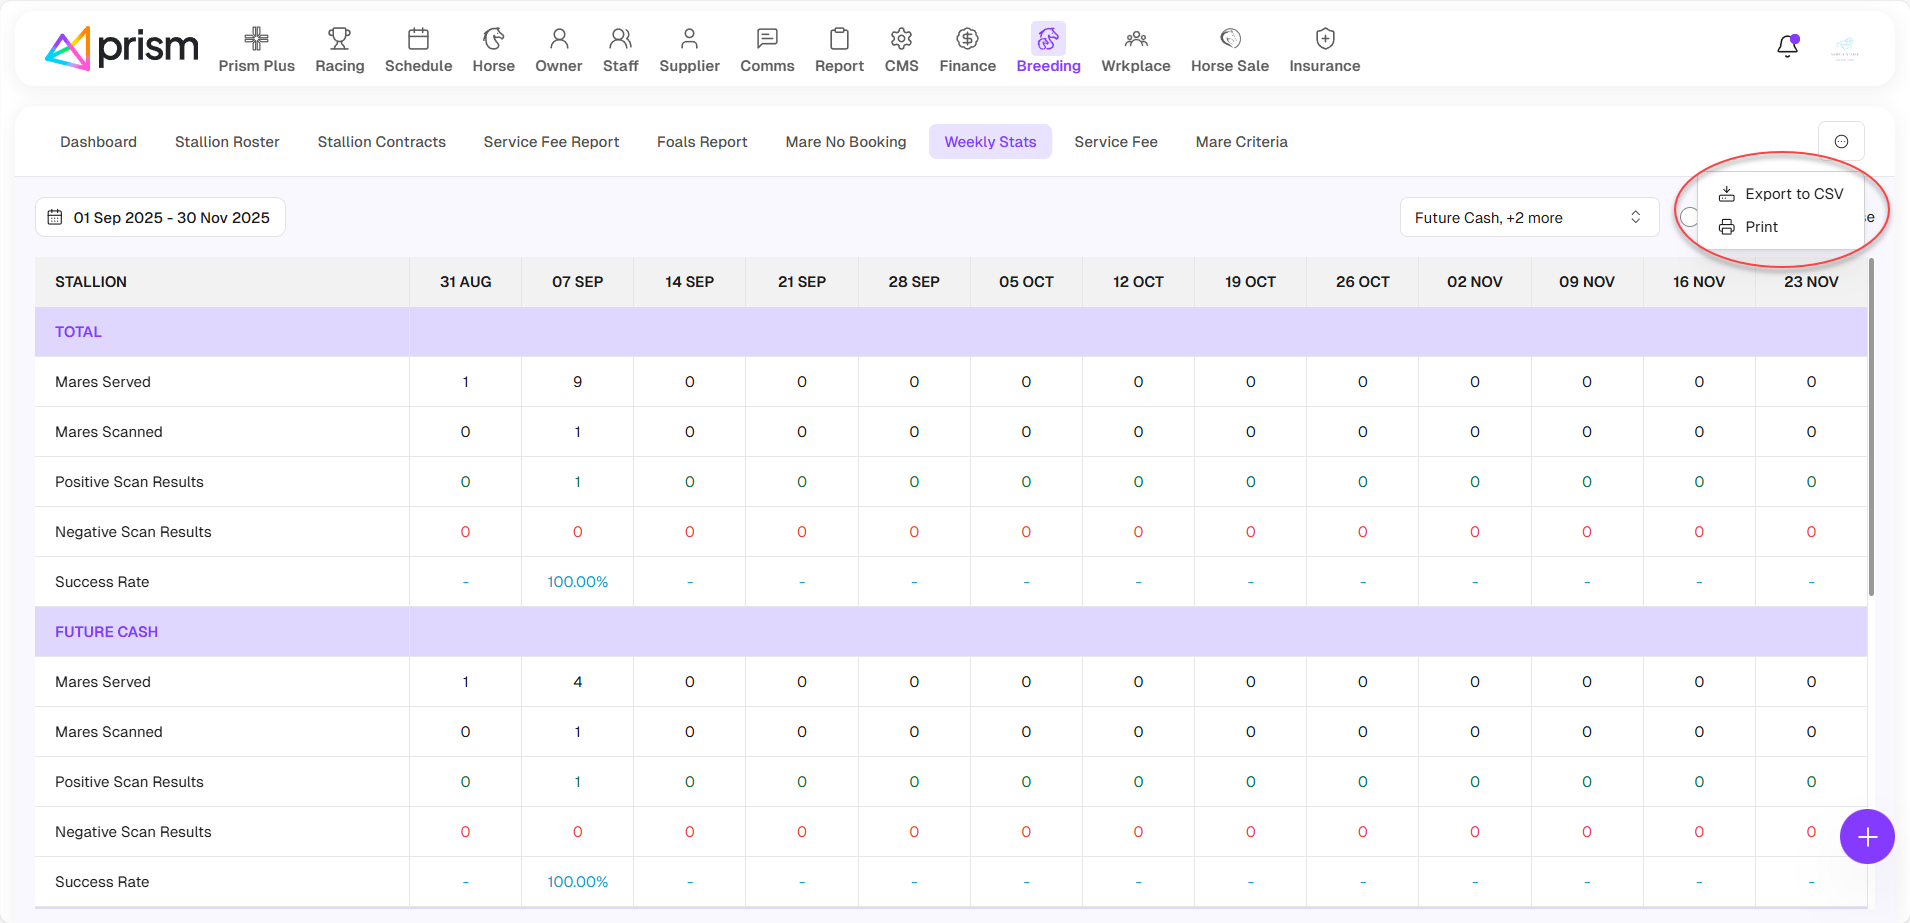1910x923 pixels.
Task: Open the Foals Report tab
Action: pos(702,142)
